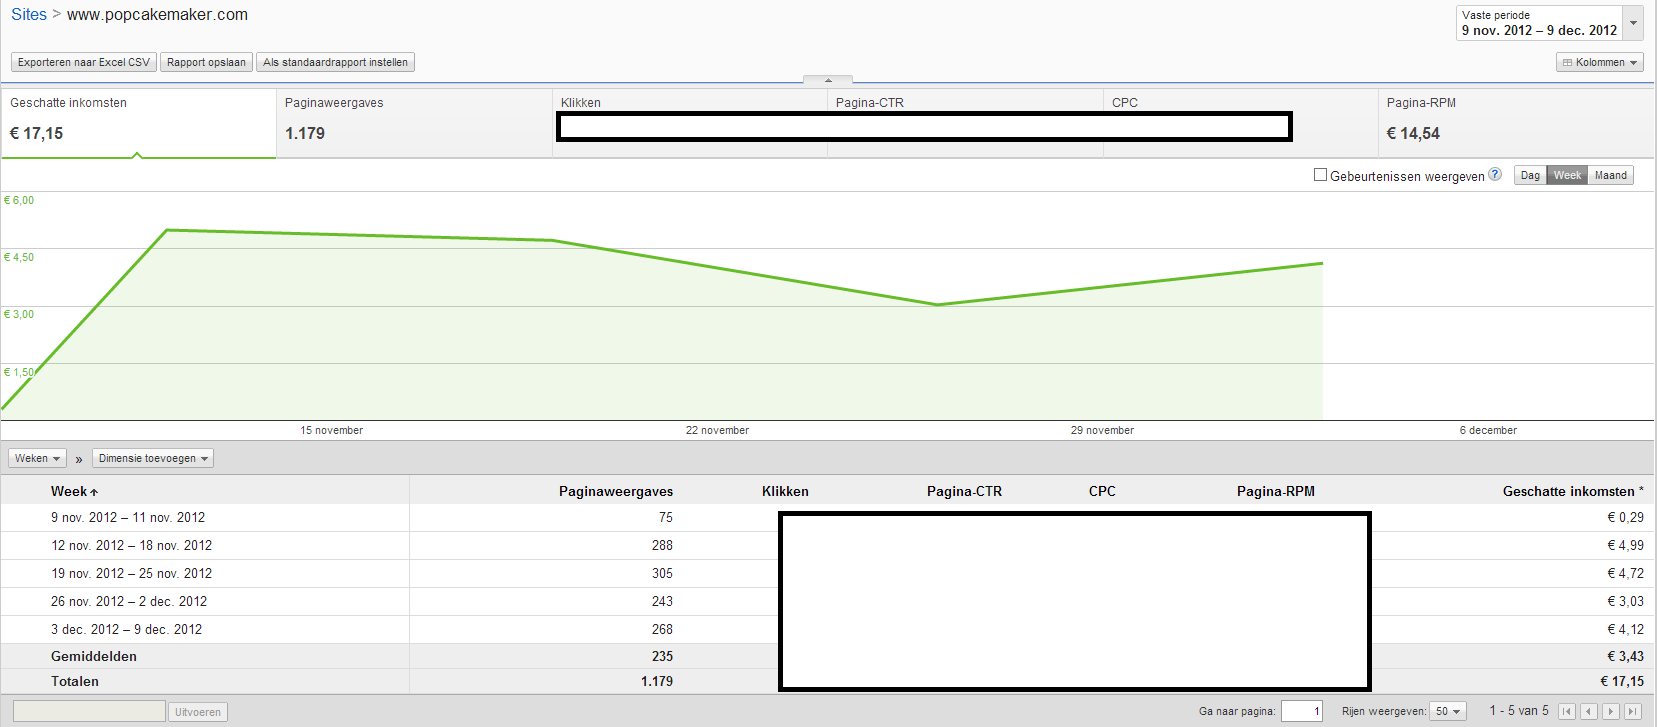Click the text field left of Uitvoeren
This screenshot has width=1657, height=727.
tap(89, 711)
